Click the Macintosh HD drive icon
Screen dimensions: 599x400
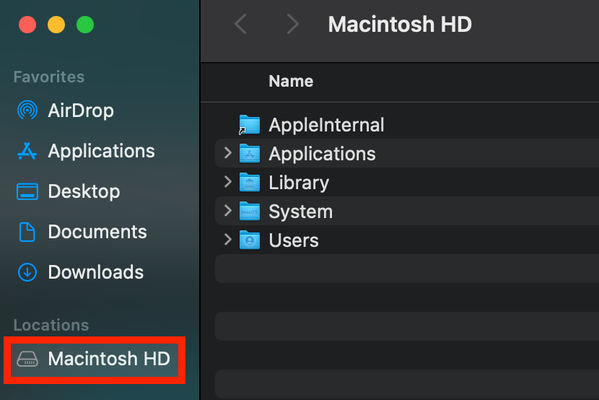pyautogui.click(x=27, y=359)
